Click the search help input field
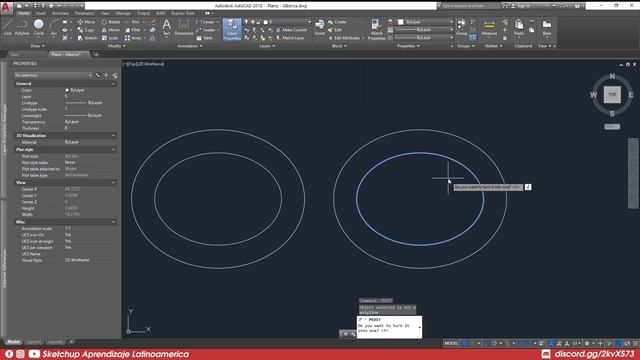The width and height of the screenshot is (640, 360). point(469,6)
